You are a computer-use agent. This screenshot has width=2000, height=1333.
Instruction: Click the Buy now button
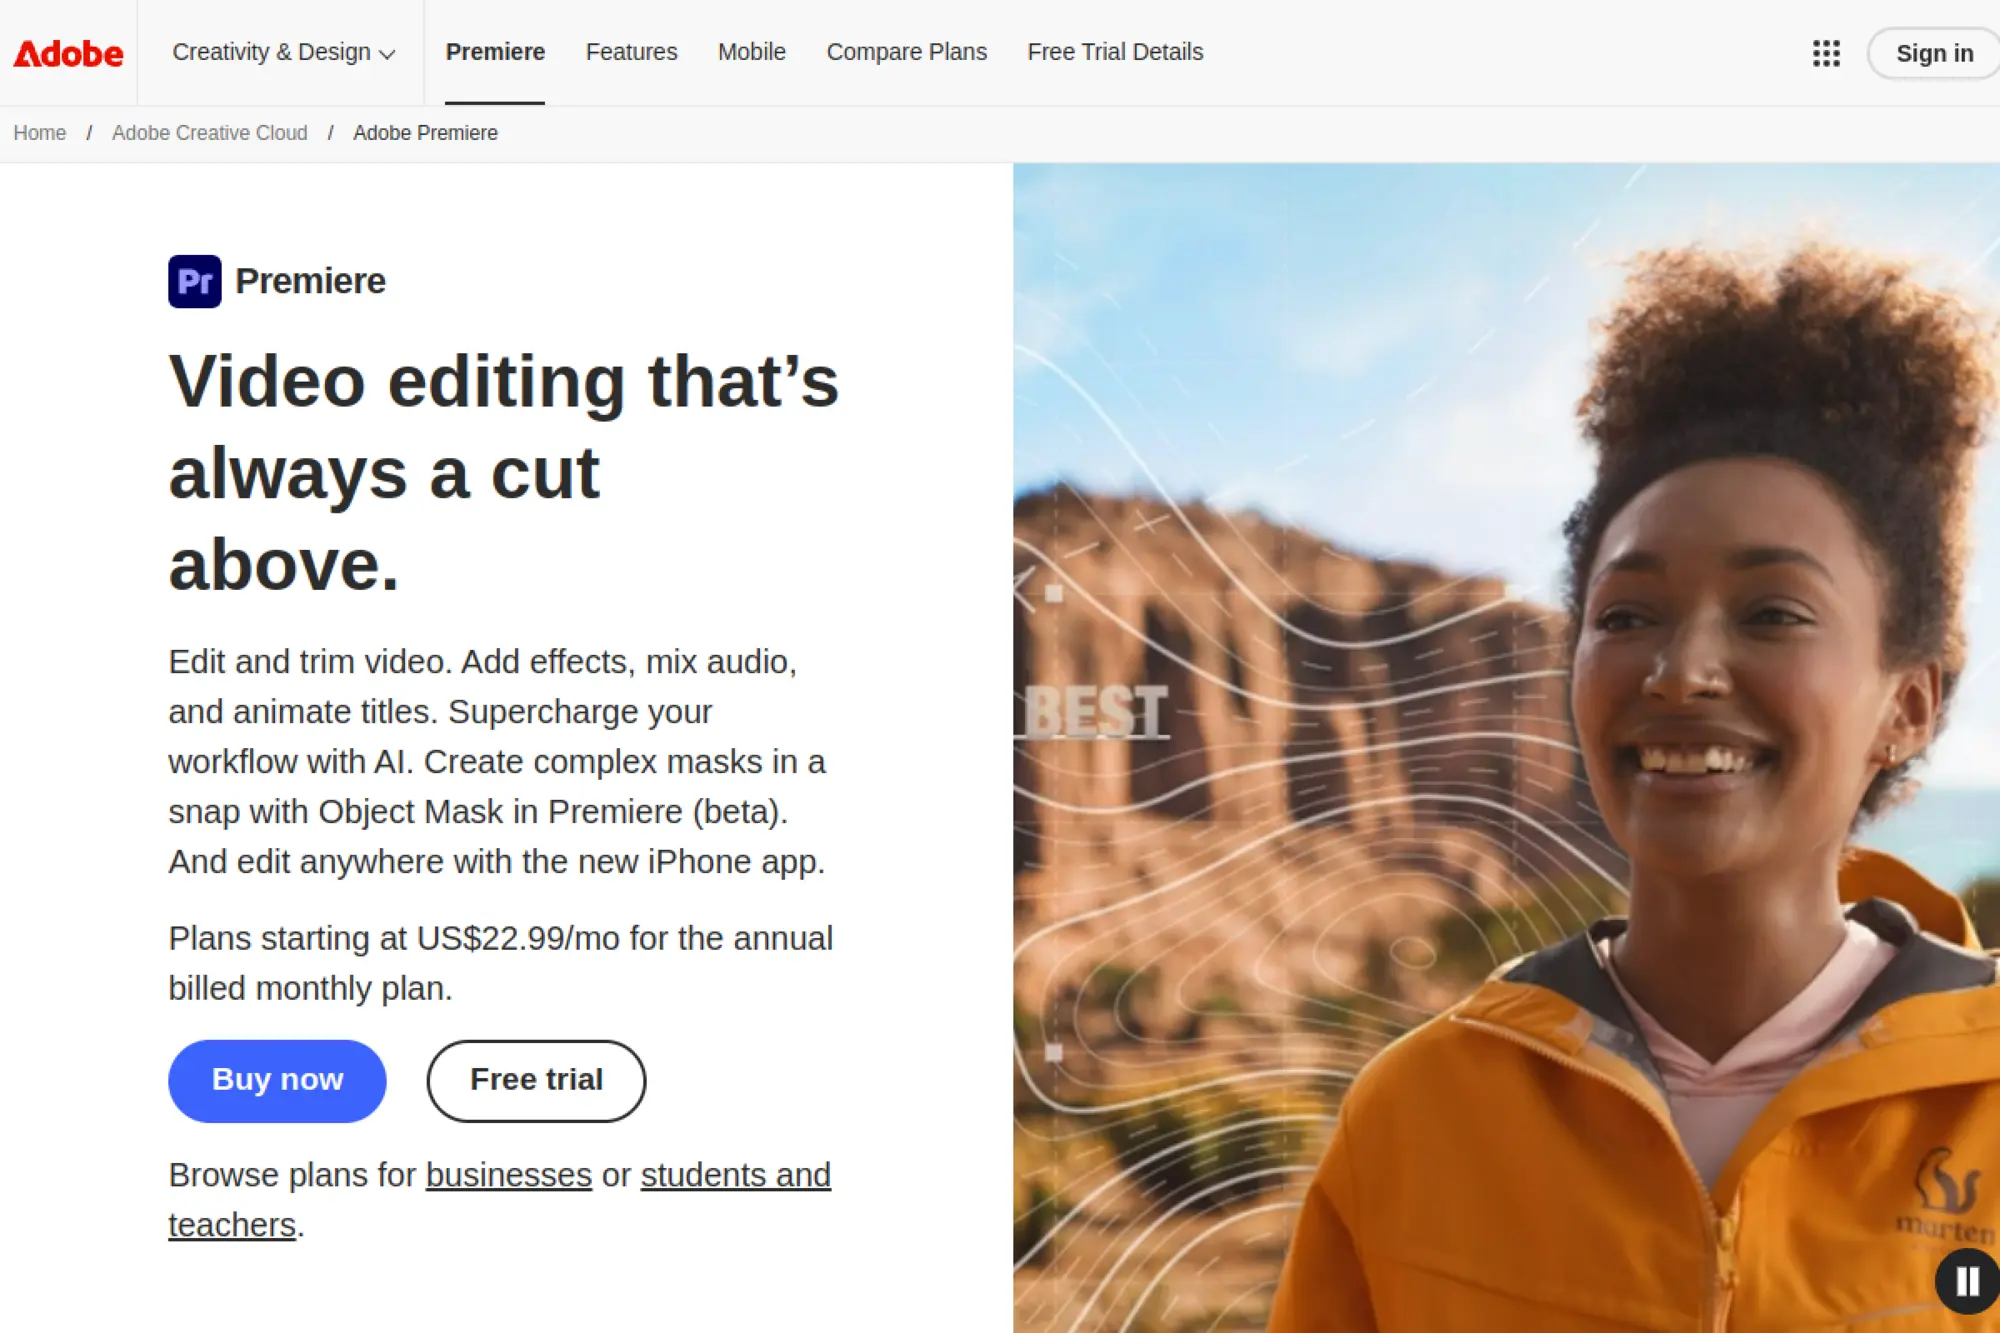tap(277, 1080)
